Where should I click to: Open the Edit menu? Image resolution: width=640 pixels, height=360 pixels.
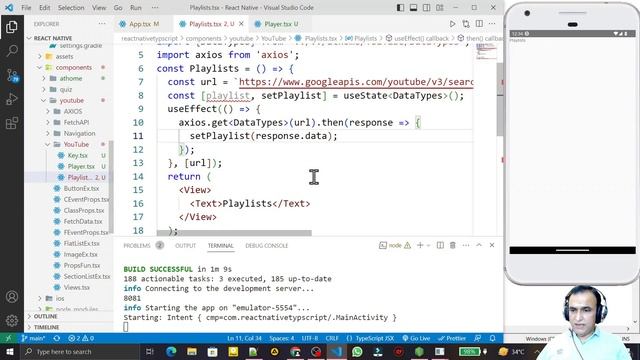(x=44, y=8)
